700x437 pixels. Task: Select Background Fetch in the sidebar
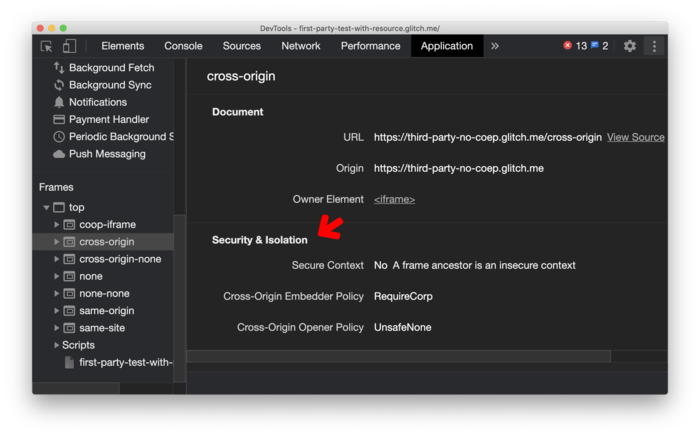tap(110, 68)
